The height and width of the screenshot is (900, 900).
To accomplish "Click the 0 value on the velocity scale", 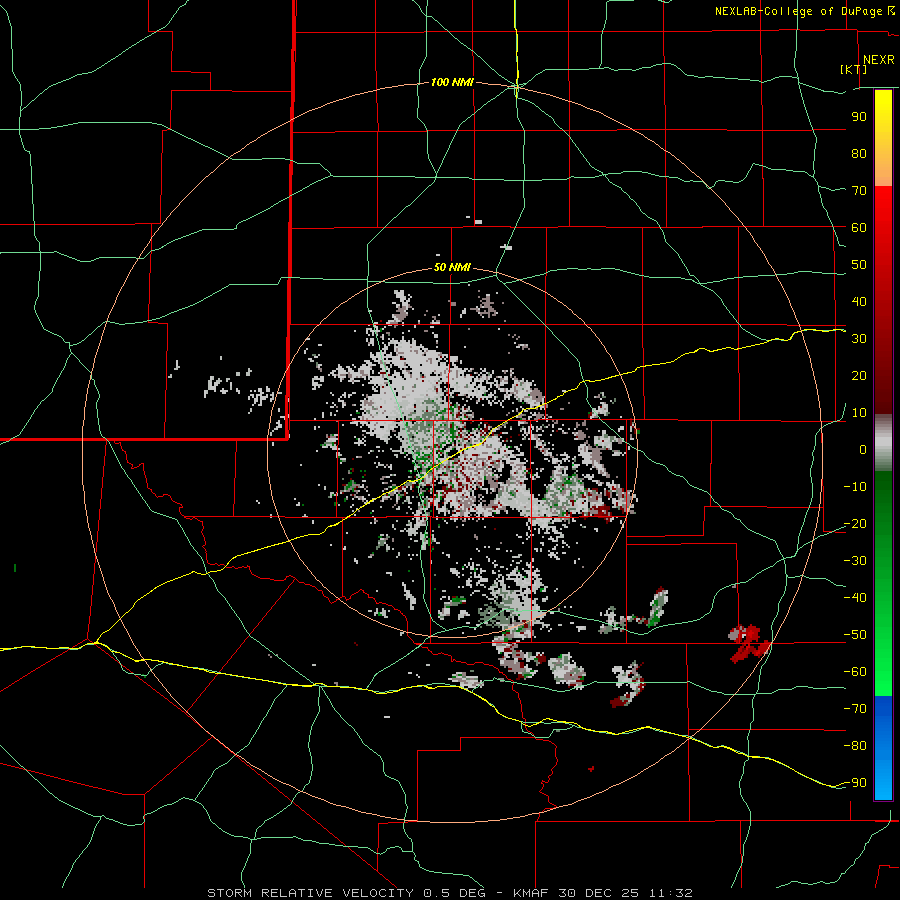I will pyautogui.click(x=863, y=449).
